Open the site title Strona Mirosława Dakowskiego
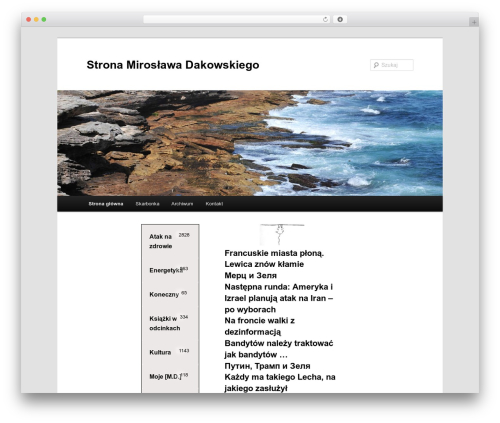The image size is (500, 423). [x=173, y=65]
